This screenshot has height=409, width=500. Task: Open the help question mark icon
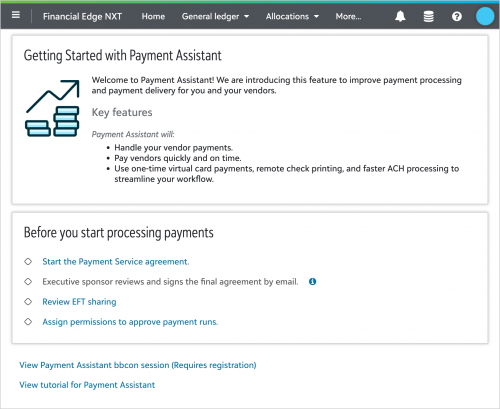(x=457, y=16)
